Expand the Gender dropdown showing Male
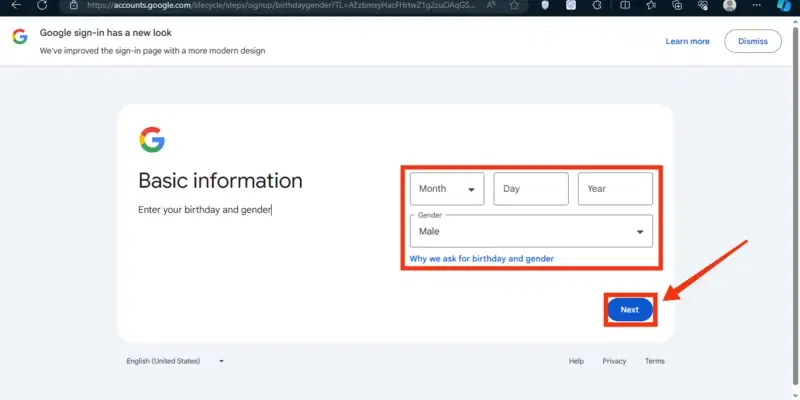This screenshot has height=400, width=800. tap(531, 231)
